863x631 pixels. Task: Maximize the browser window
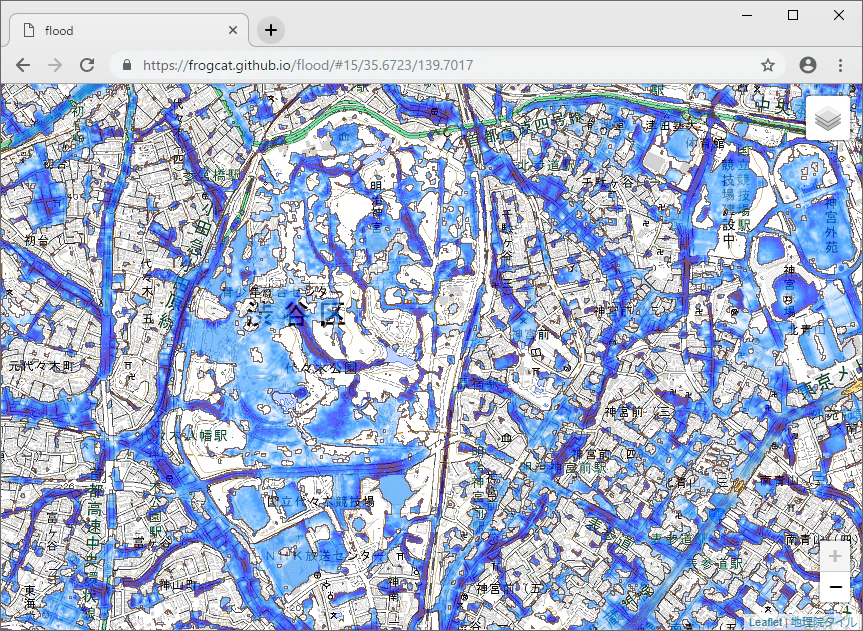pos(793,15)
